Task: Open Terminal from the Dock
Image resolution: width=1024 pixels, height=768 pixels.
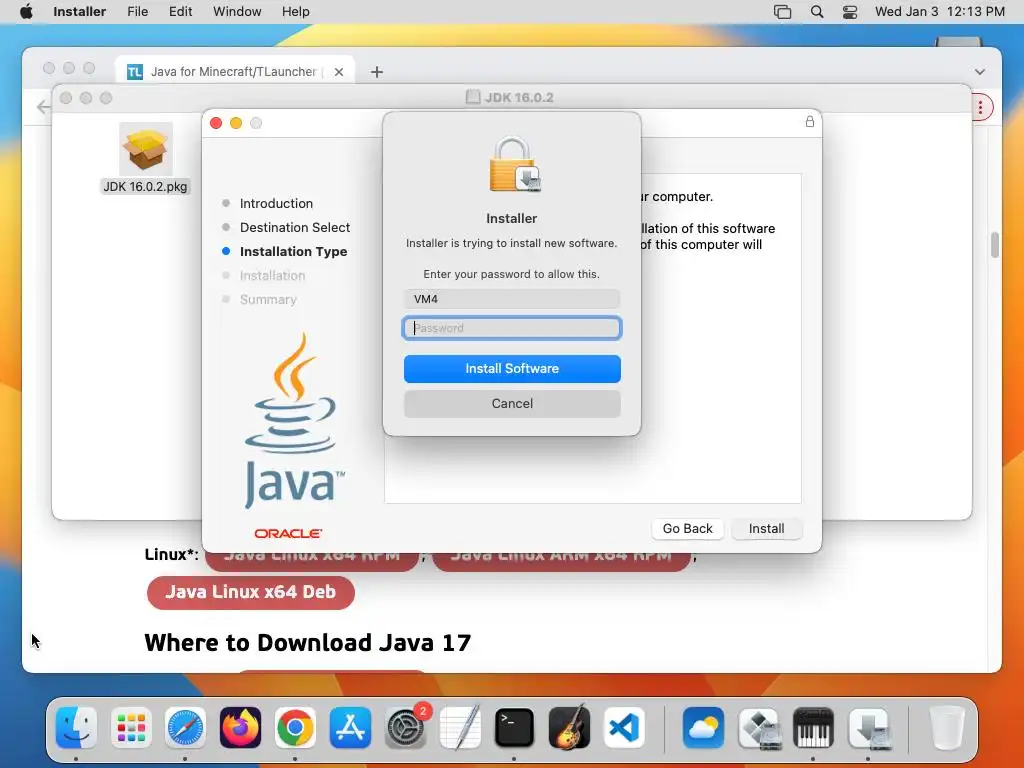Action: pyautogui.click(x=514, y=727)
